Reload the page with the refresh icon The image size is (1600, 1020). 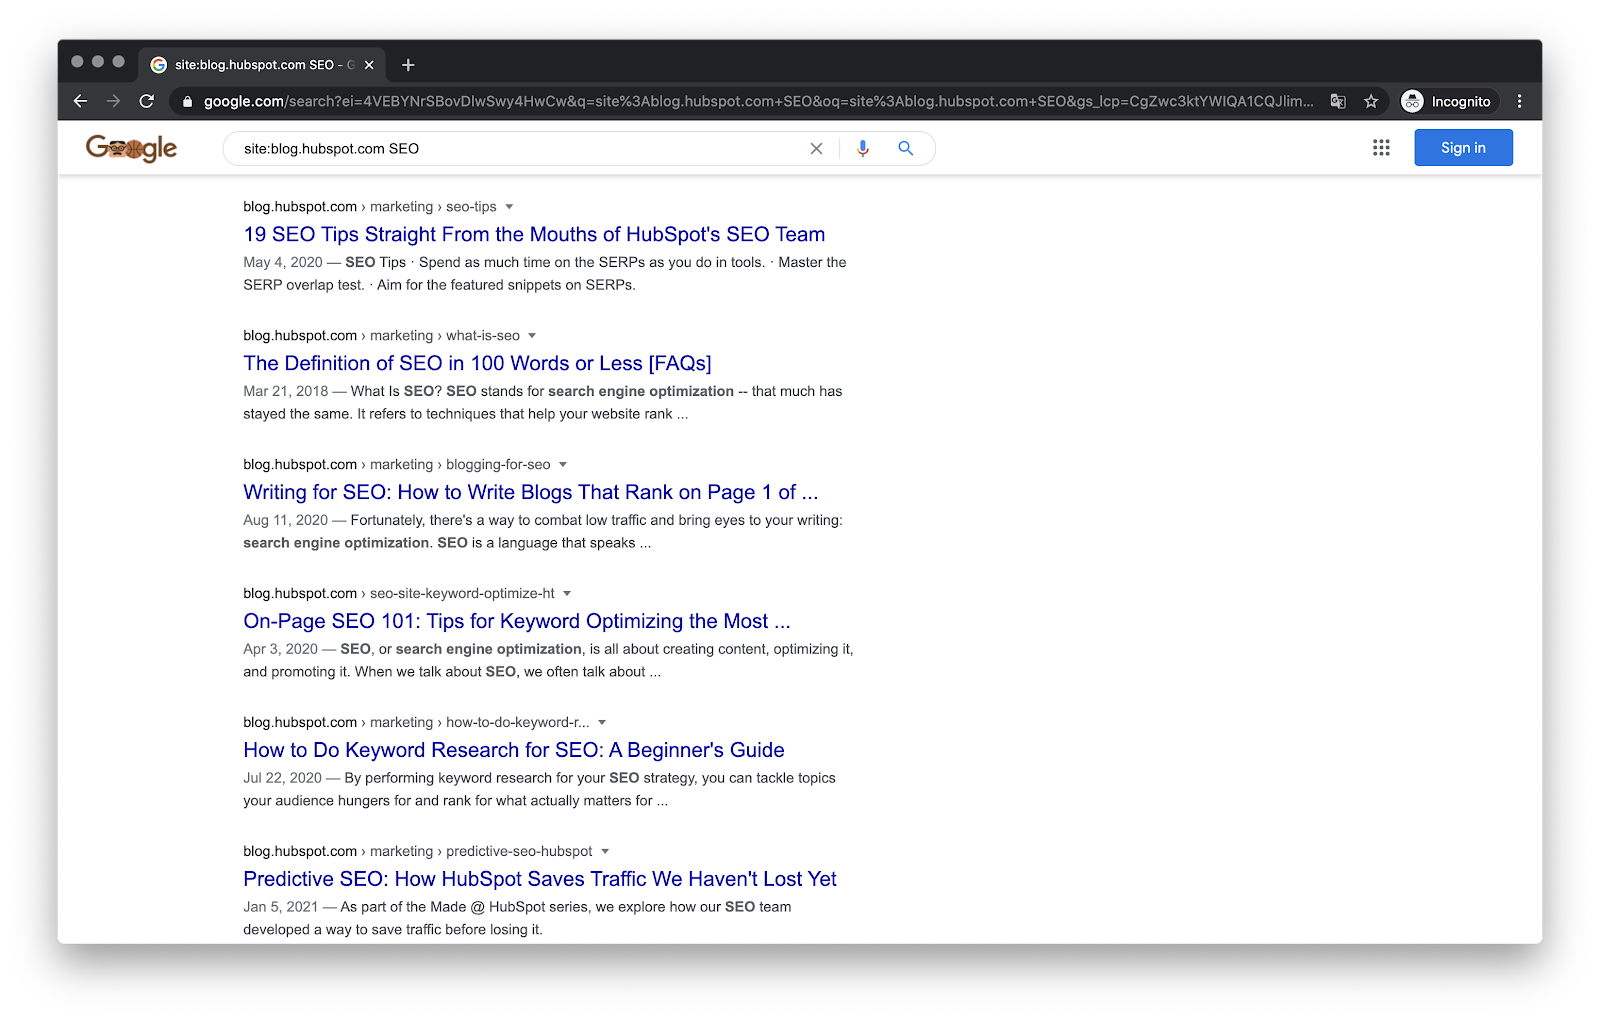pyautogui.click(x=147, y=101)
